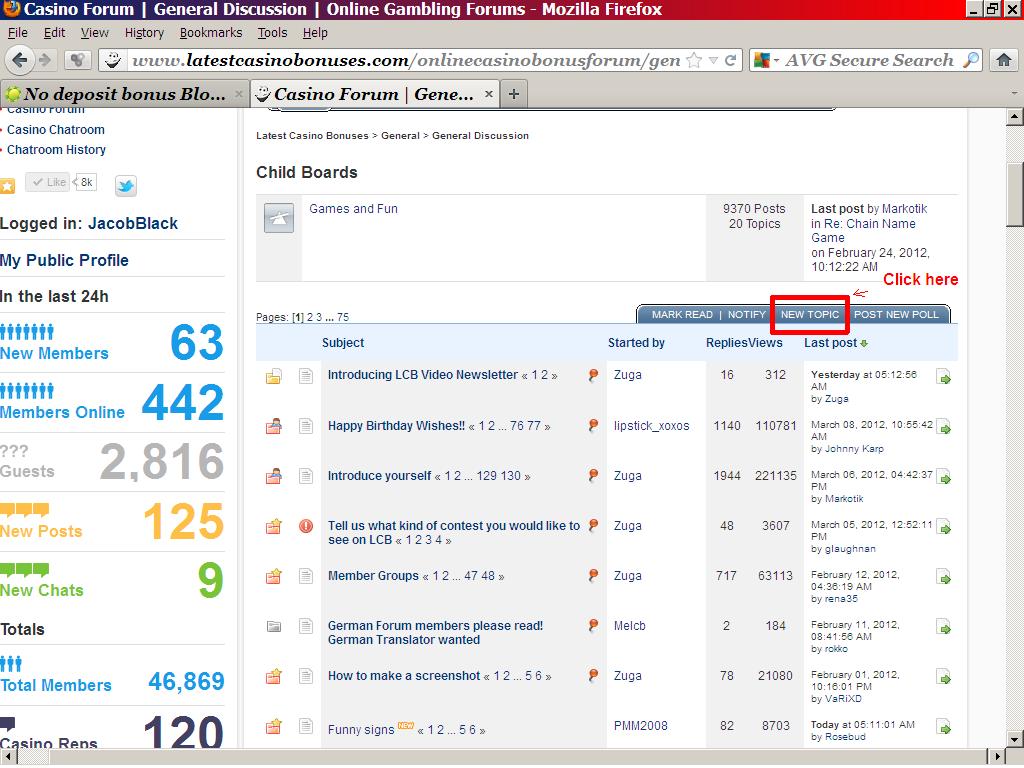Go to last post of Happy Birthday Wishes
This screenshot has height=768, width=1024.
point(944,427)
